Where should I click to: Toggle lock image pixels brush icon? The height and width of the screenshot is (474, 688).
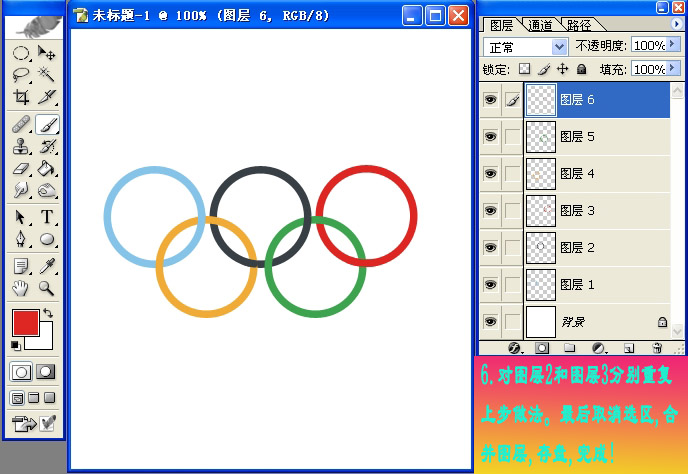[x=544, y=69]
